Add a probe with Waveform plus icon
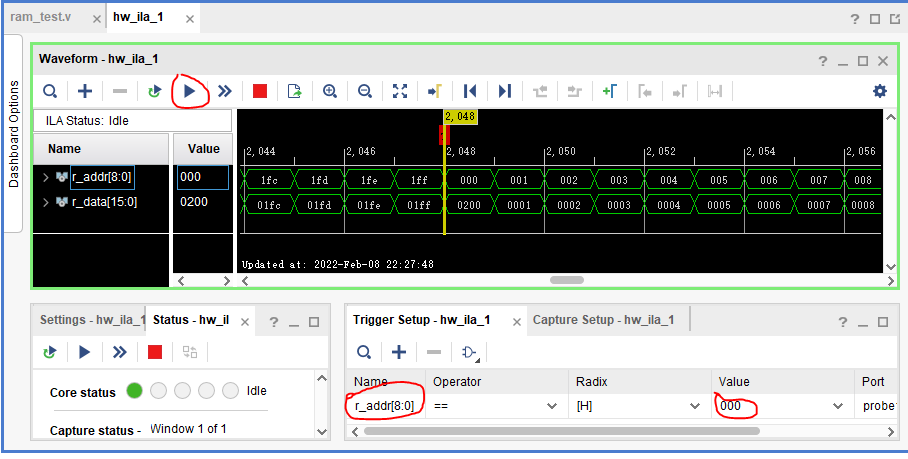The height and width of the screenshot is (459, 908). [x=85, y=91]
